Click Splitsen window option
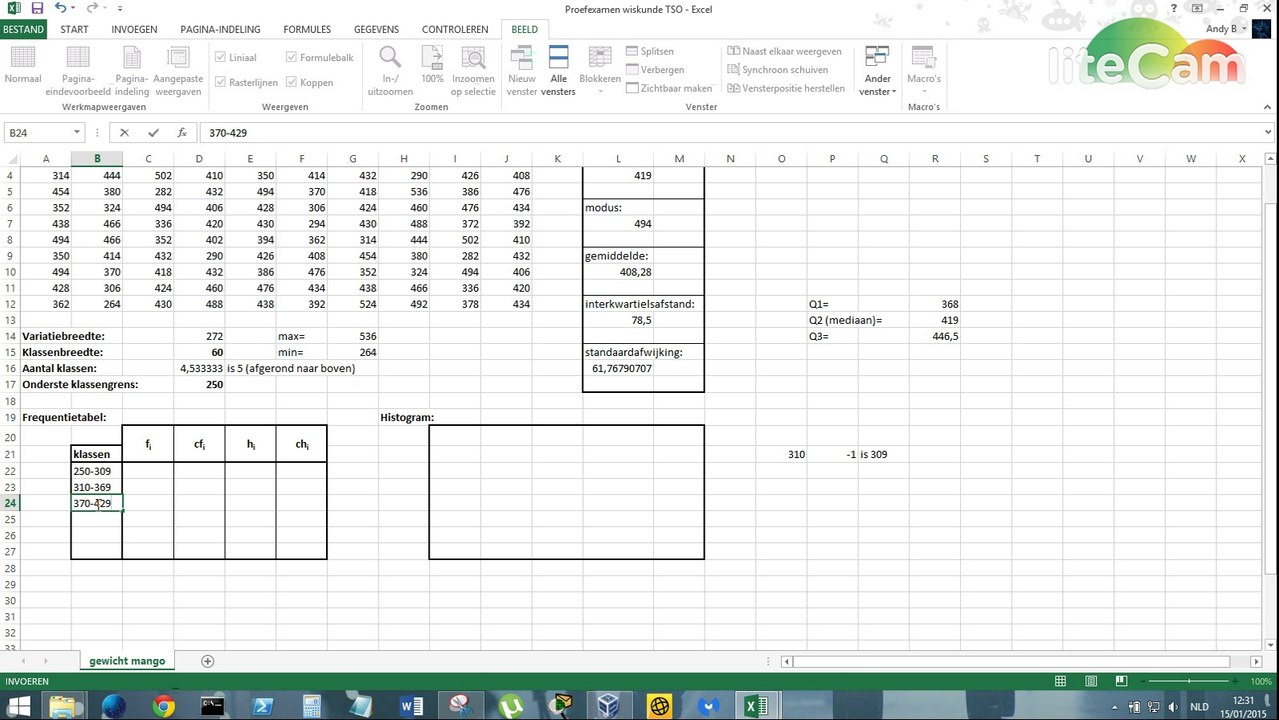This screenshot has width=1279, height=720. click(x=650, y=51)
